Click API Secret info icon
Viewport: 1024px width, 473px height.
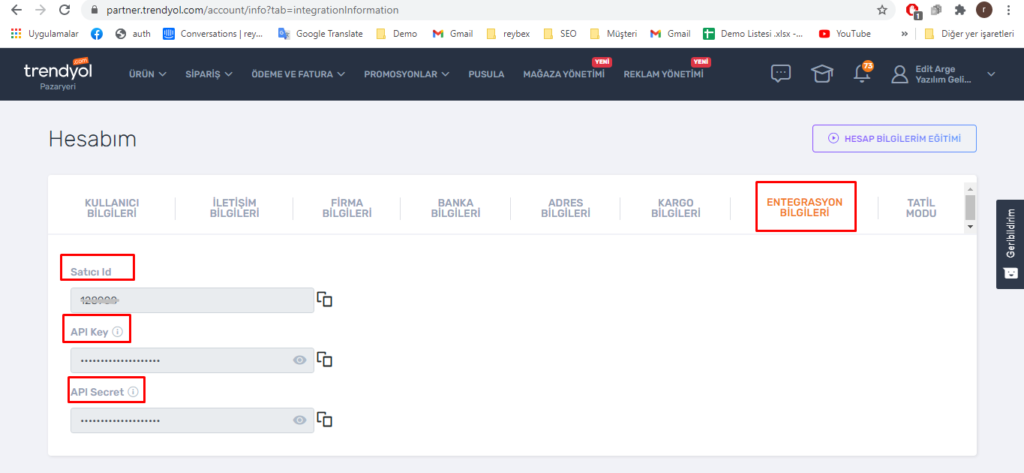click(x=133, y=392)
